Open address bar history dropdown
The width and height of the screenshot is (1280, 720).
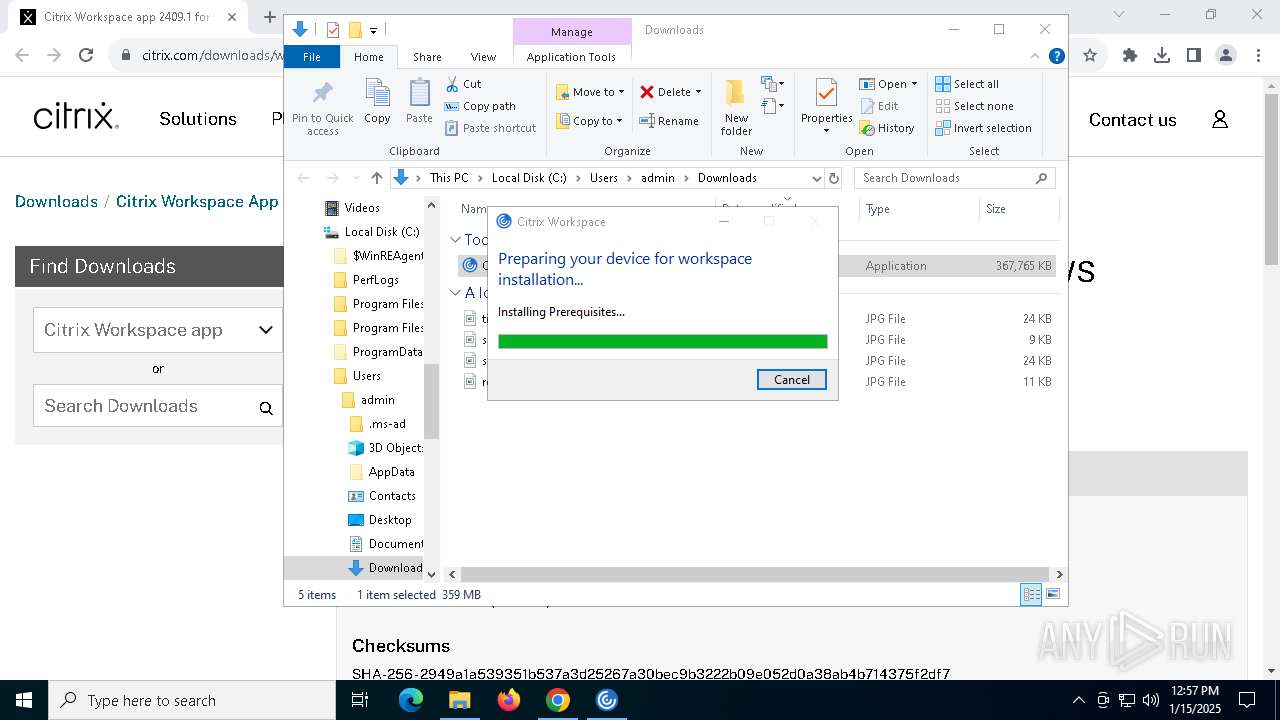(x=816, y=178)
